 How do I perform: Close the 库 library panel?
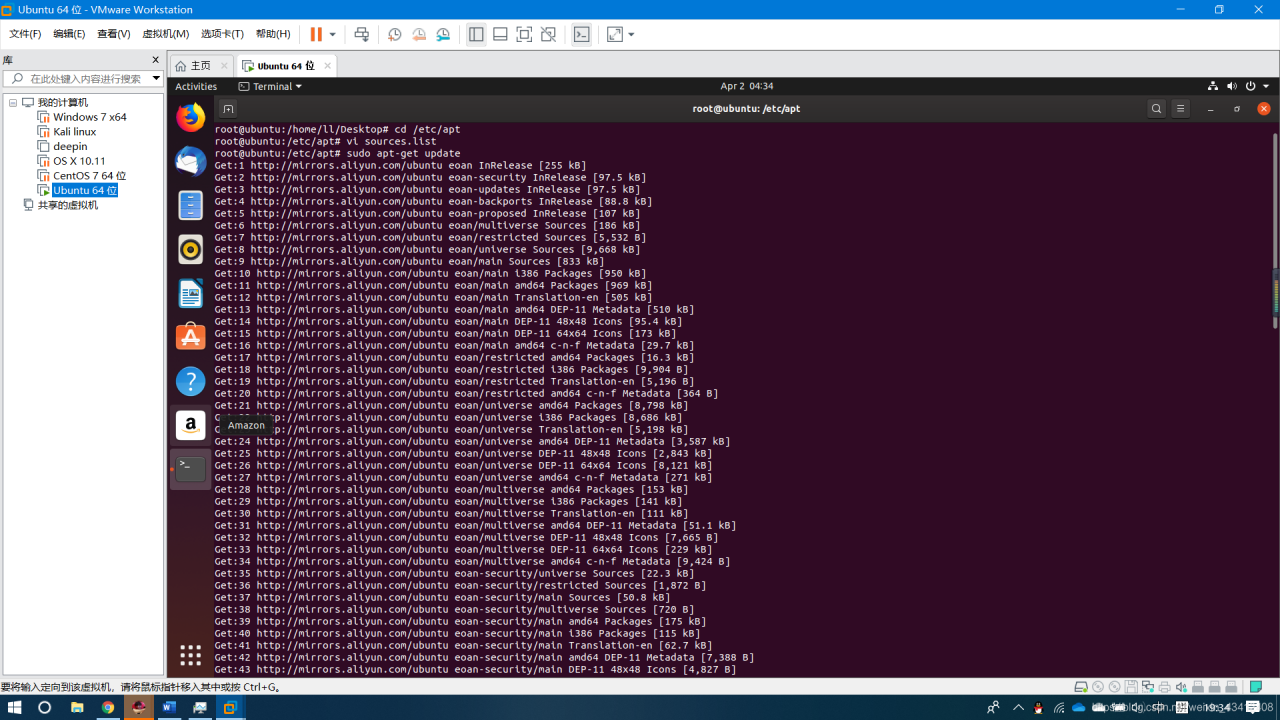[155, 60]
